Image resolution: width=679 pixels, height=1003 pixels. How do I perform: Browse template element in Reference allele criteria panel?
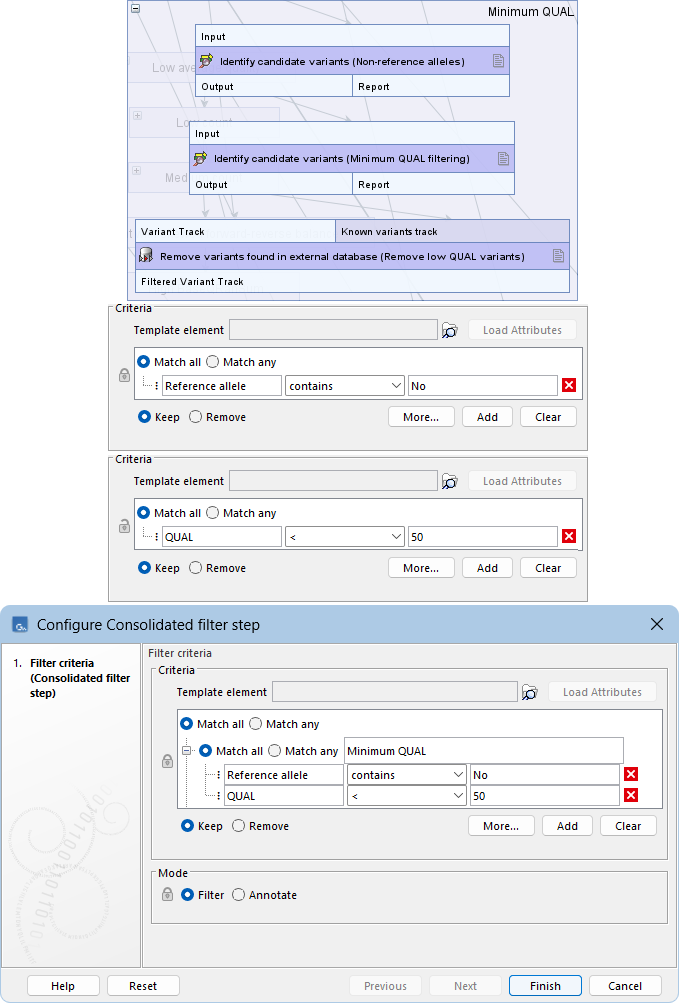[x=450, y=330]
